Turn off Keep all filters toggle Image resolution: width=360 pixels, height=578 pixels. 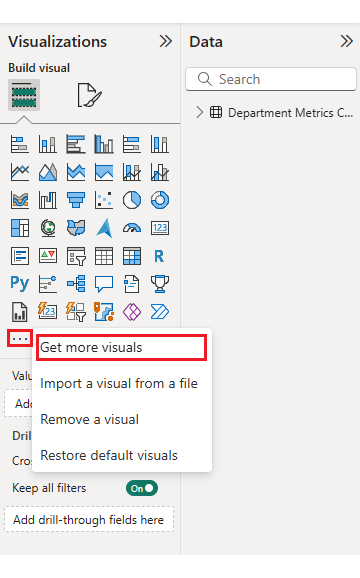142,488
